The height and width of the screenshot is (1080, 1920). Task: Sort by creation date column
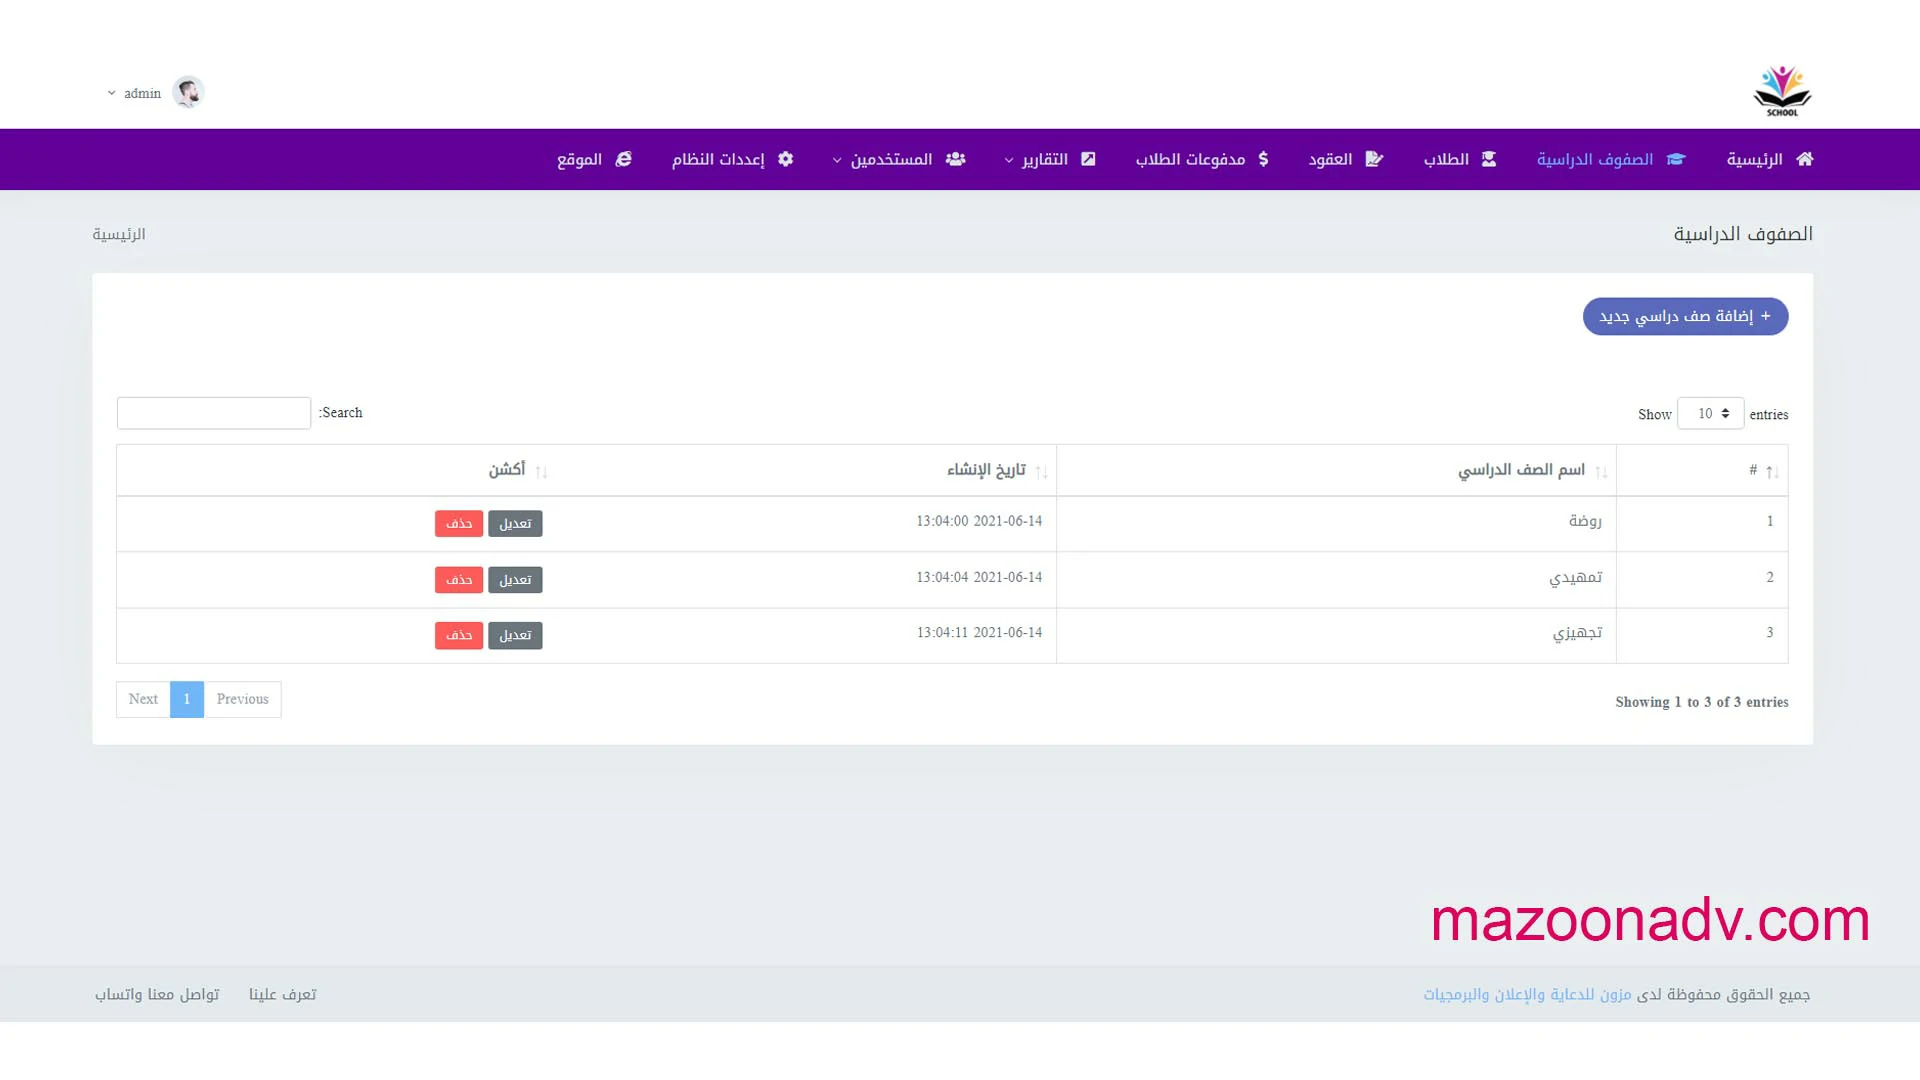pyautogui.click(x=986, y=470)
